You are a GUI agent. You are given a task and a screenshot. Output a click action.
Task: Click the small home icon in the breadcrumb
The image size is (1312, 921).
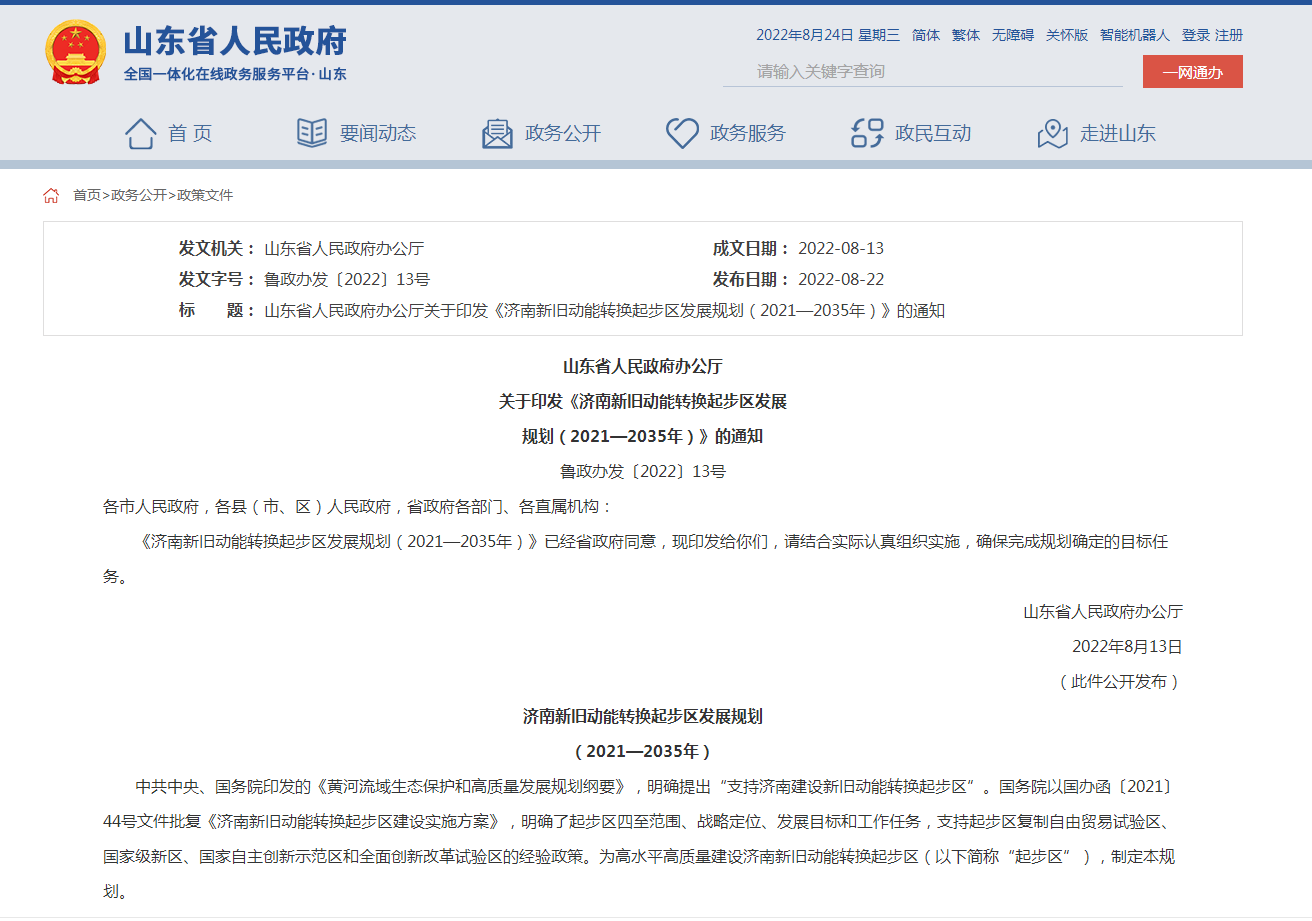coord(50,195)
